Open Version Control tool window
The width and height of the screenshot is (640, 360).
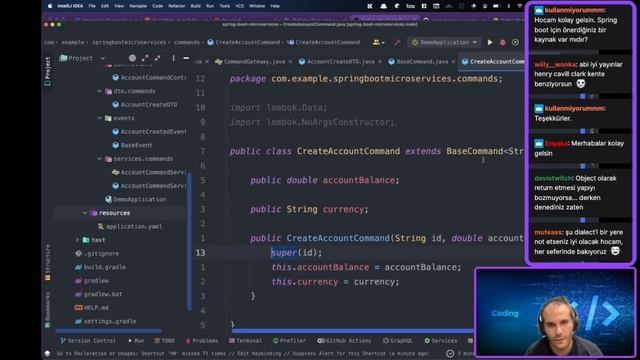(x=88, y=340)
